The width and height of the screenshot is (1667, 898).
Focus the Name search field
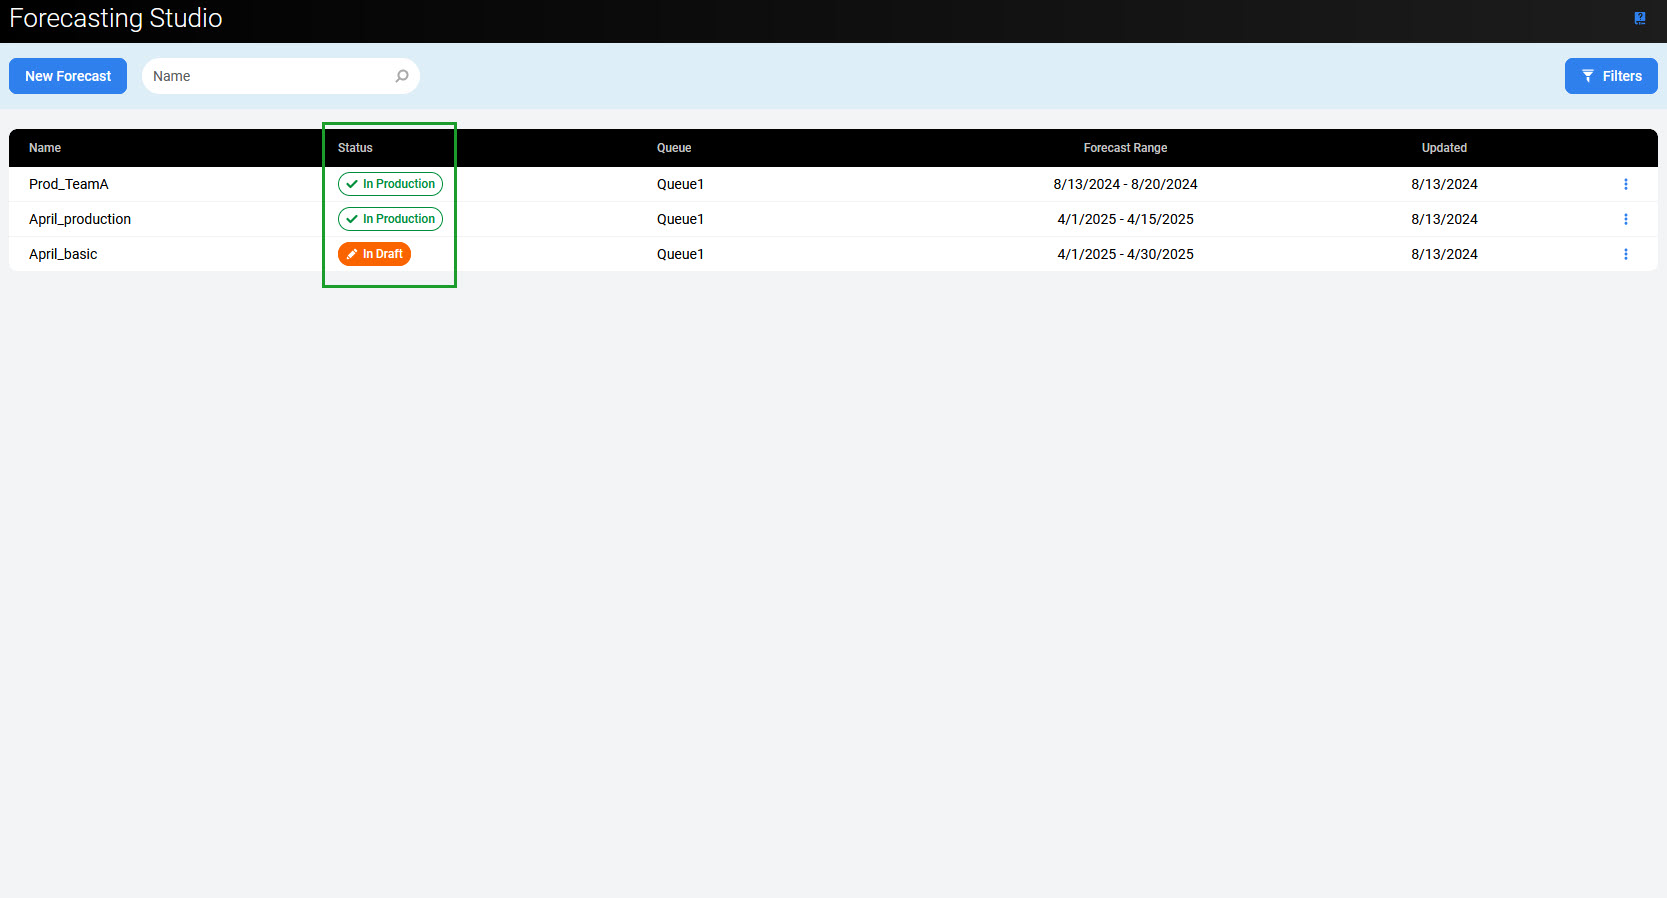point(270,76)
